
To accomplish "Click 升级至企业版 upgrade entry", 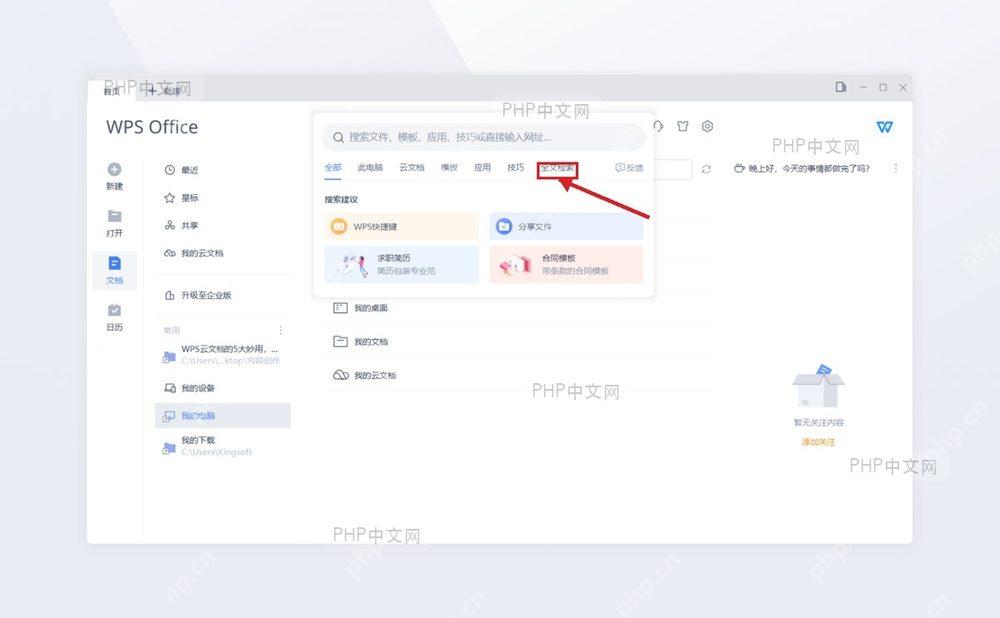I will click(x=198, y=295).
